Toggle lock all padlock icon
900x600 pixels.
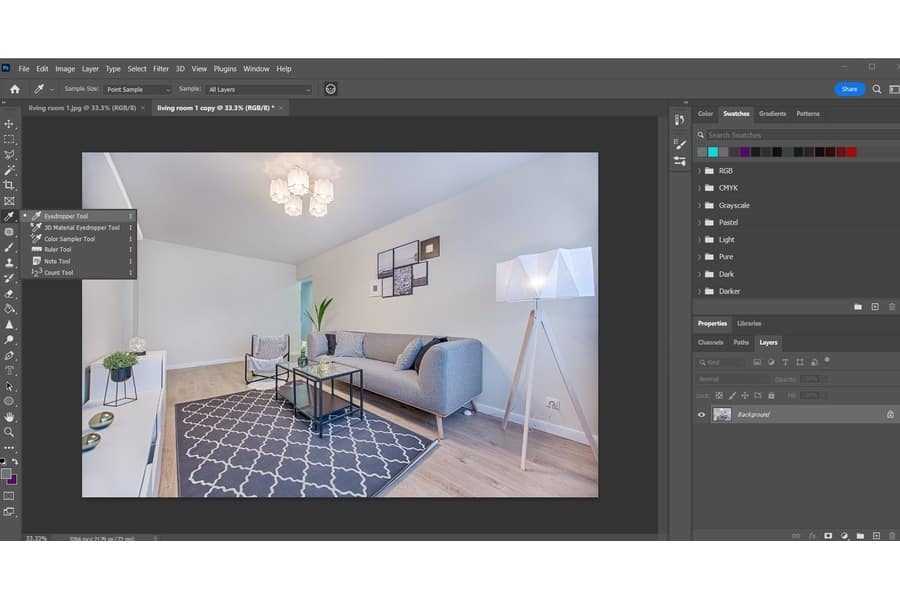point(771,396)
